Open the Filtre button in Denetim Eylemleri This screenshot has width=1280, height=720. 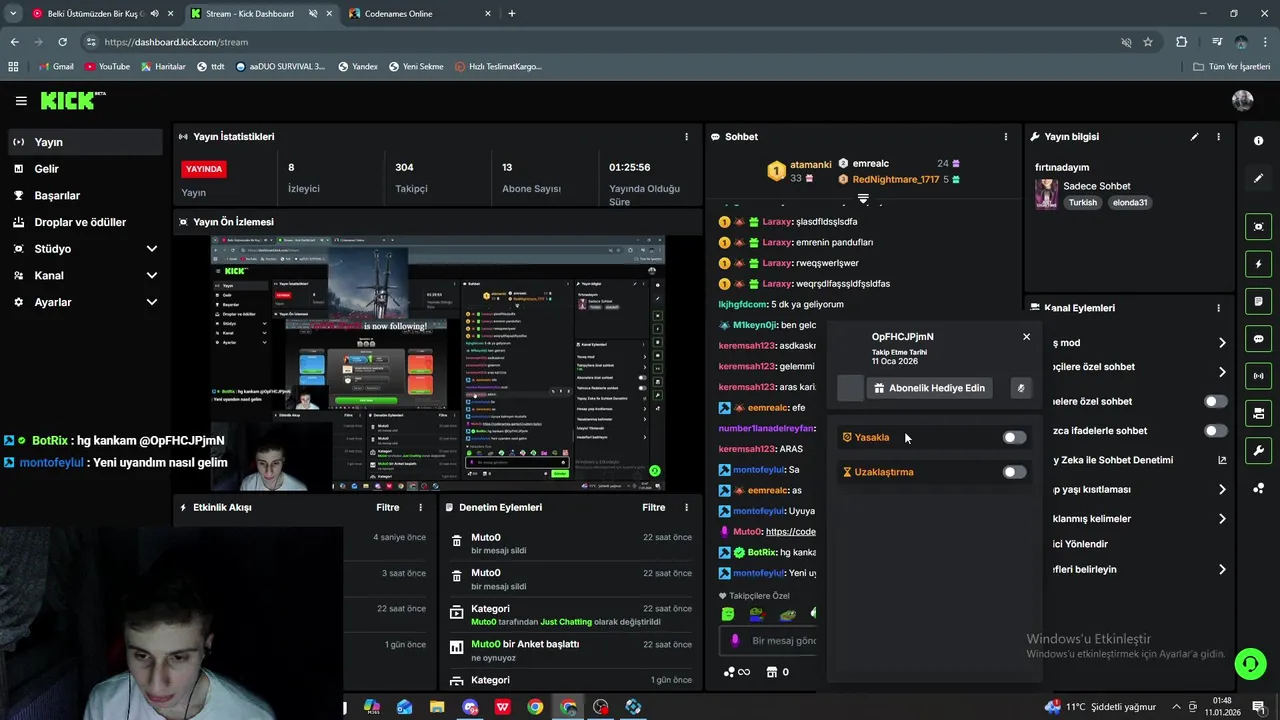654,508
